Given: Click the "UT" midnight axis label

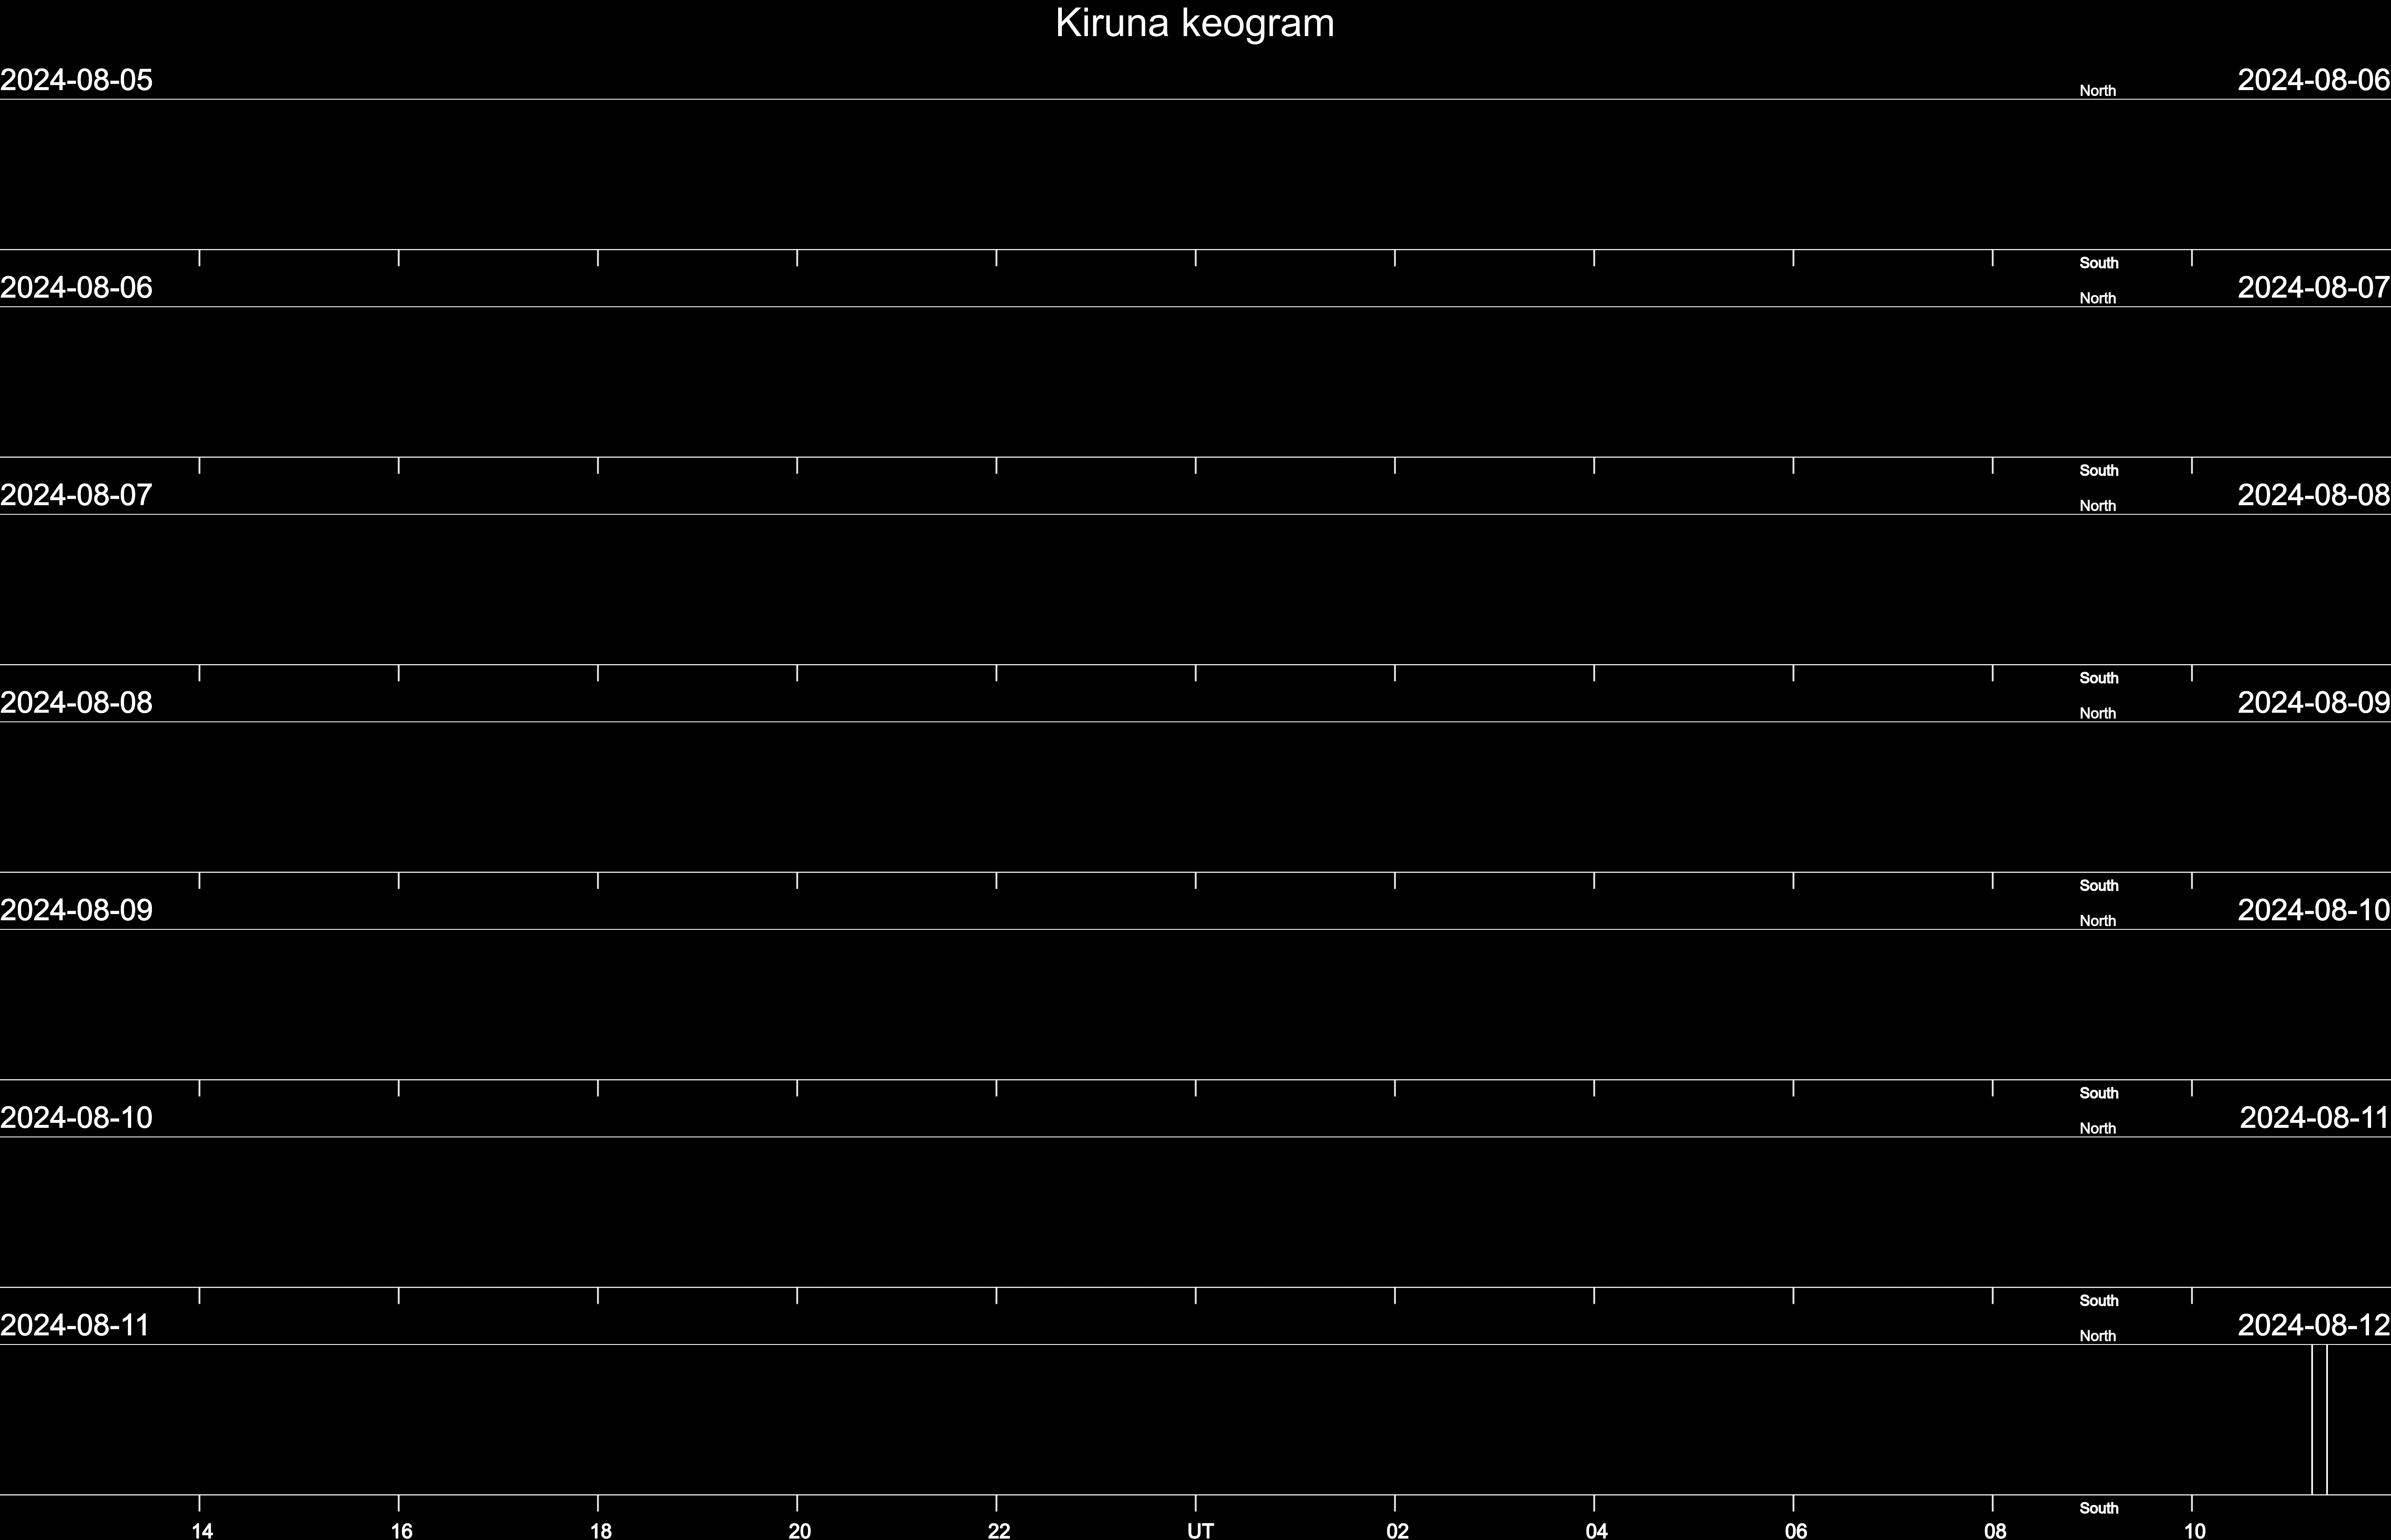Looking at the screenshot, I should click(1200, 1530).
